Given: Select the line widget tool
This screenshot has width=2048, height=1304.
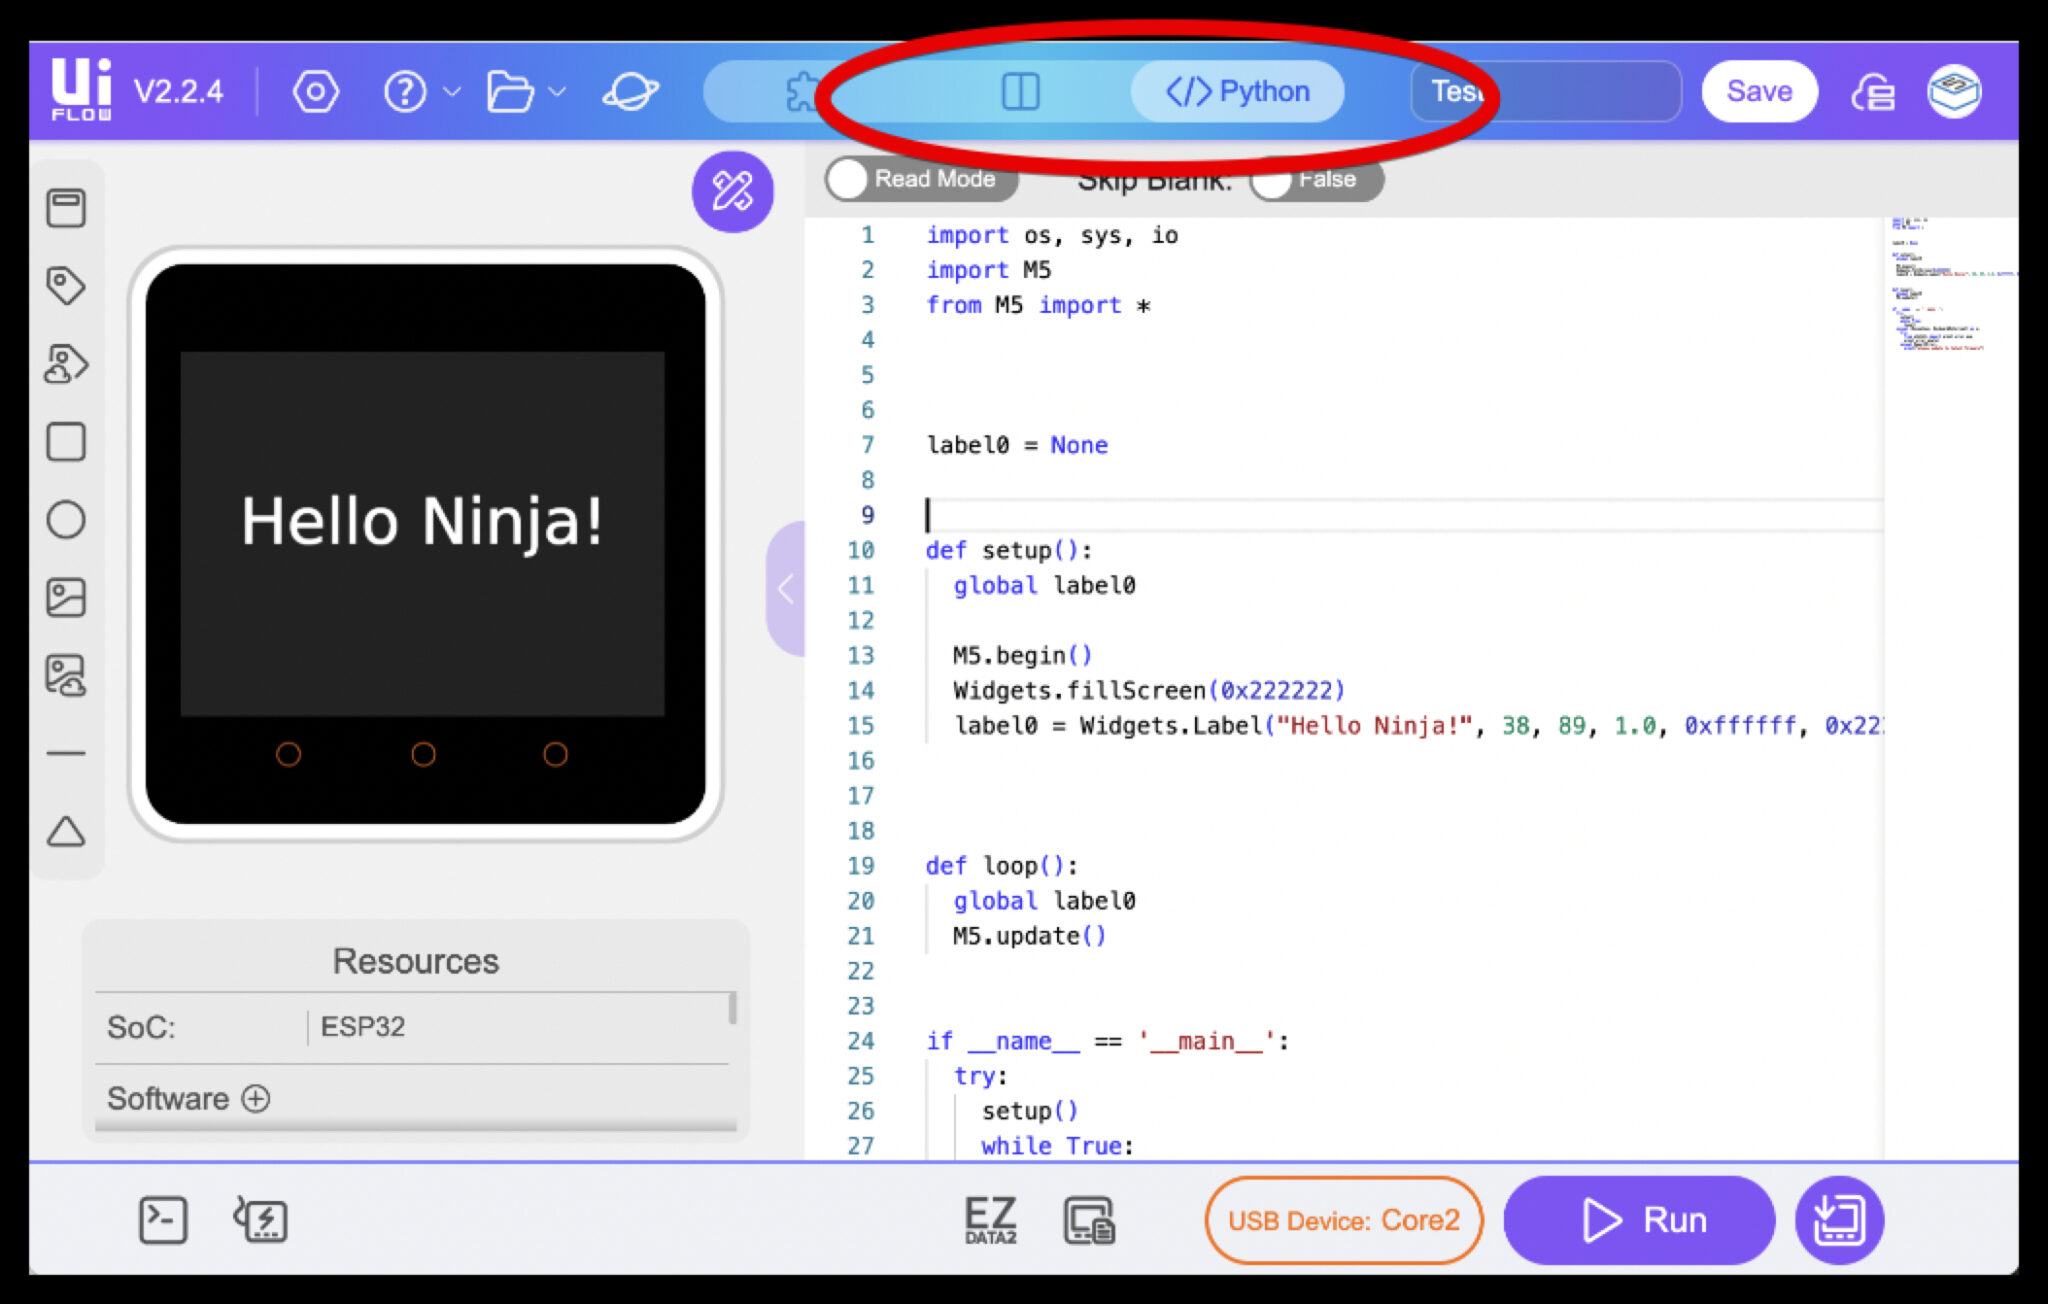Looking at the screenshot, I should [x=66, y=753].
